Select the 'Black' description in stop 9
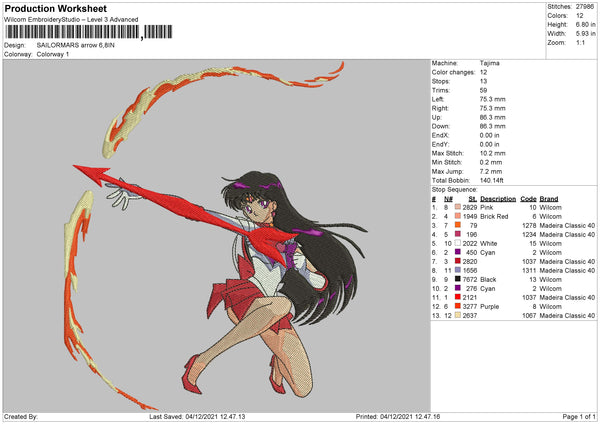This screenshot has width=600, height=424. coord(488,279)
